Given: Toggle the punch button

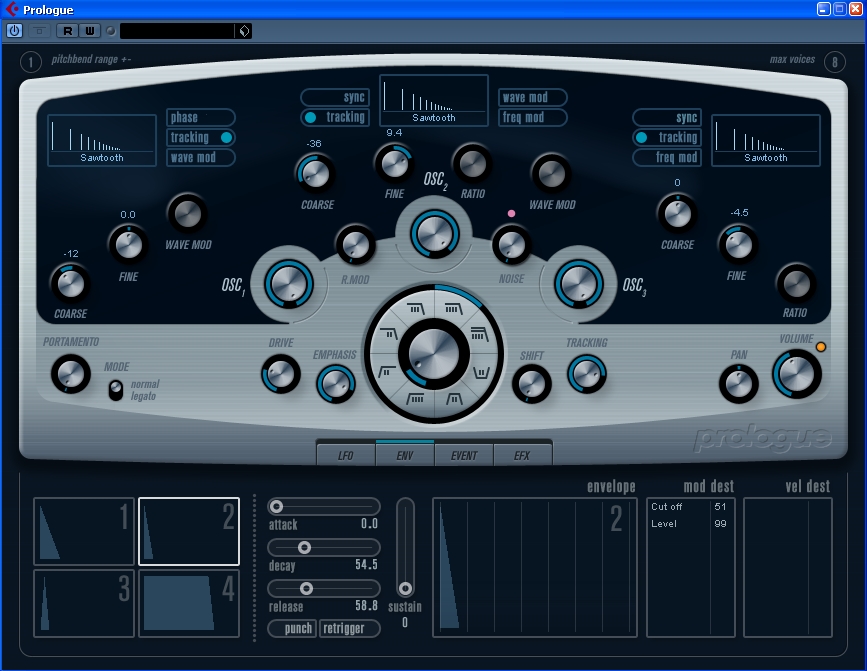Looking at the screenshot, I should click(x=293, y=628).
